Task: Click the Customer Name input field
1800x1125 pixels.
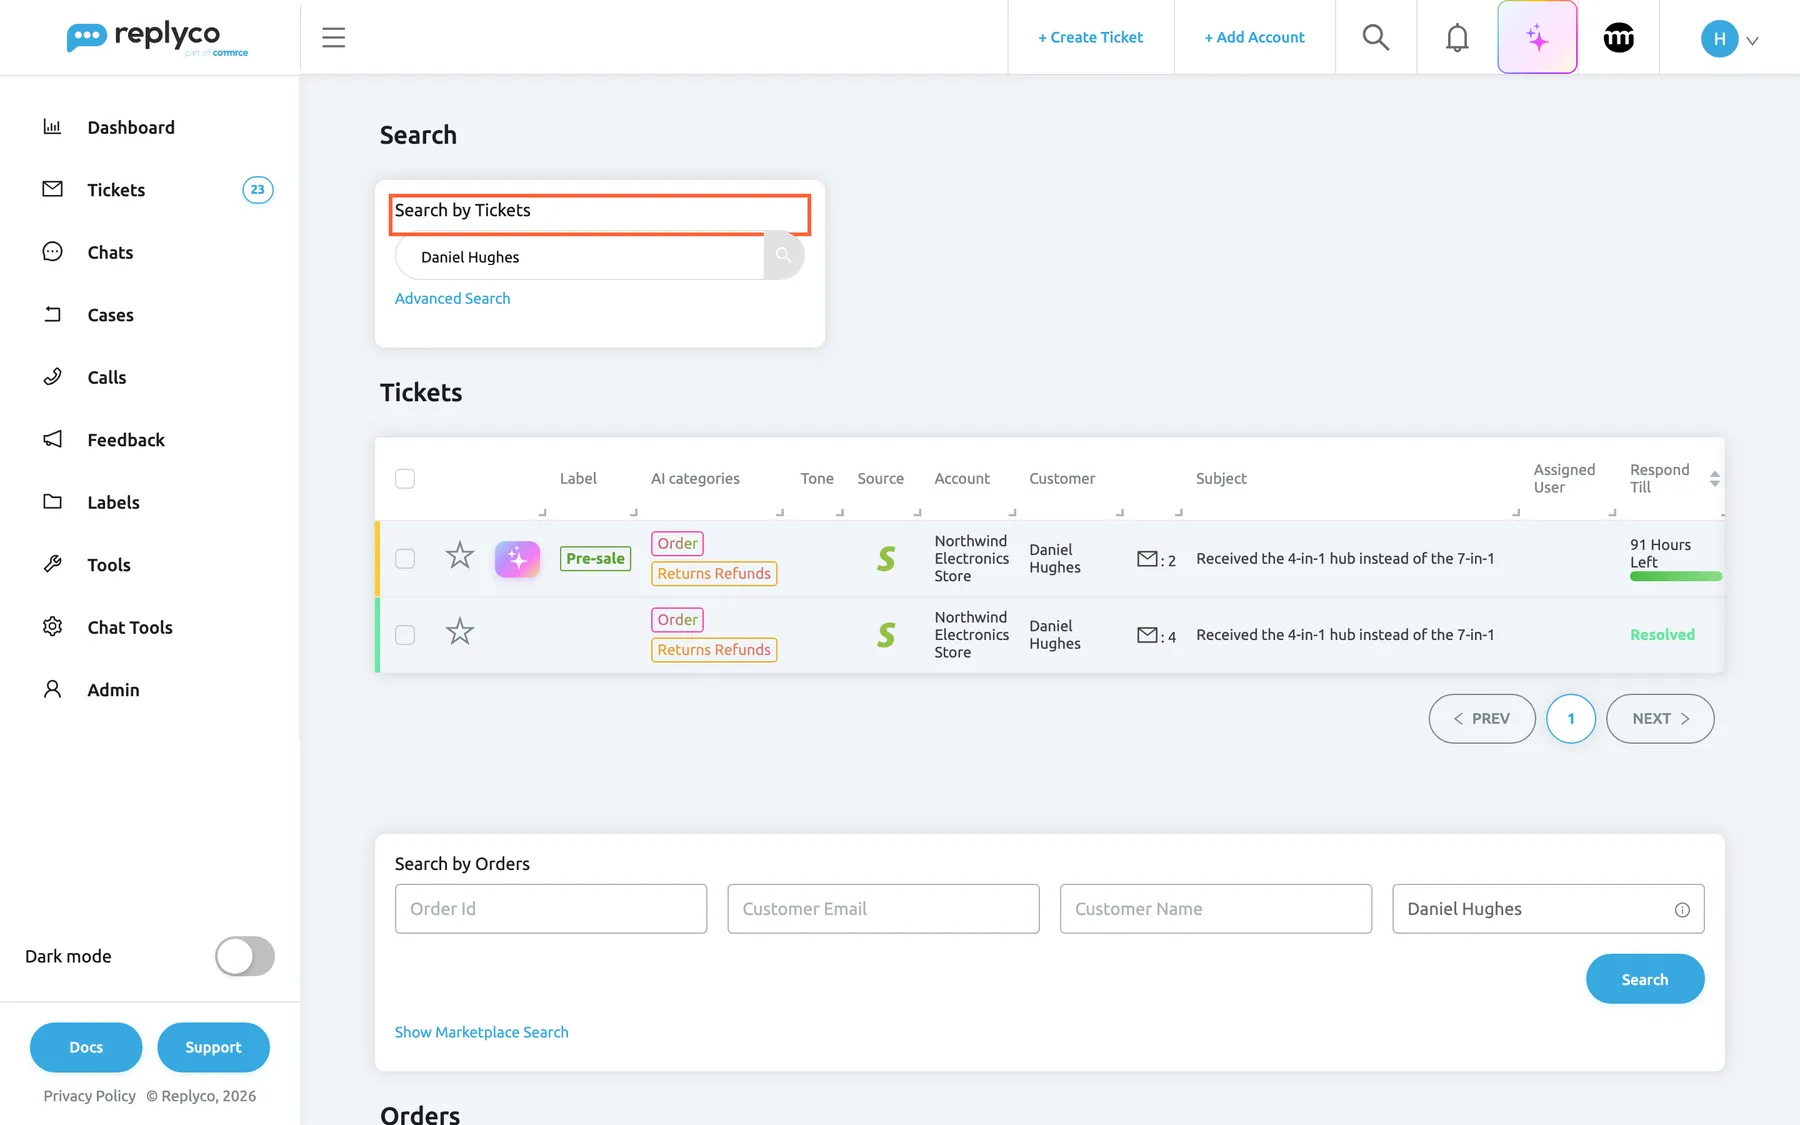Action: click(x=1216, y=909)
